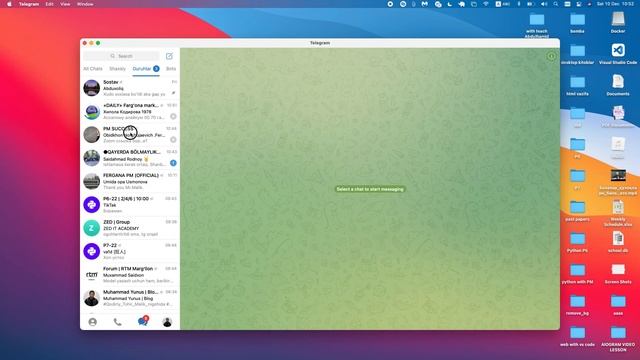Open the Chats bubble icon with red badge

pos(142,321)
